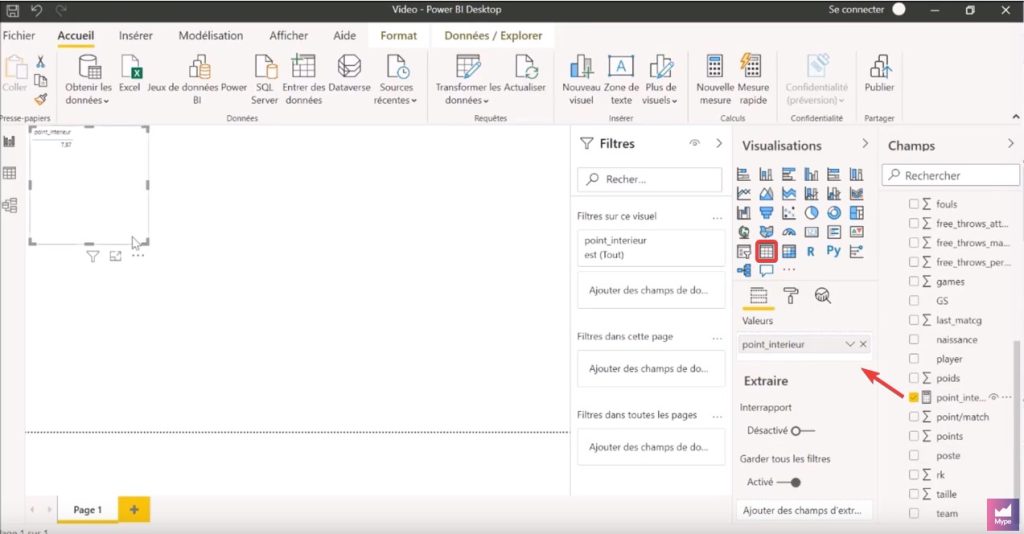Switch to Data view in sidebar
The height and width of the screenshot is (534, 1024).
[9, 173]
